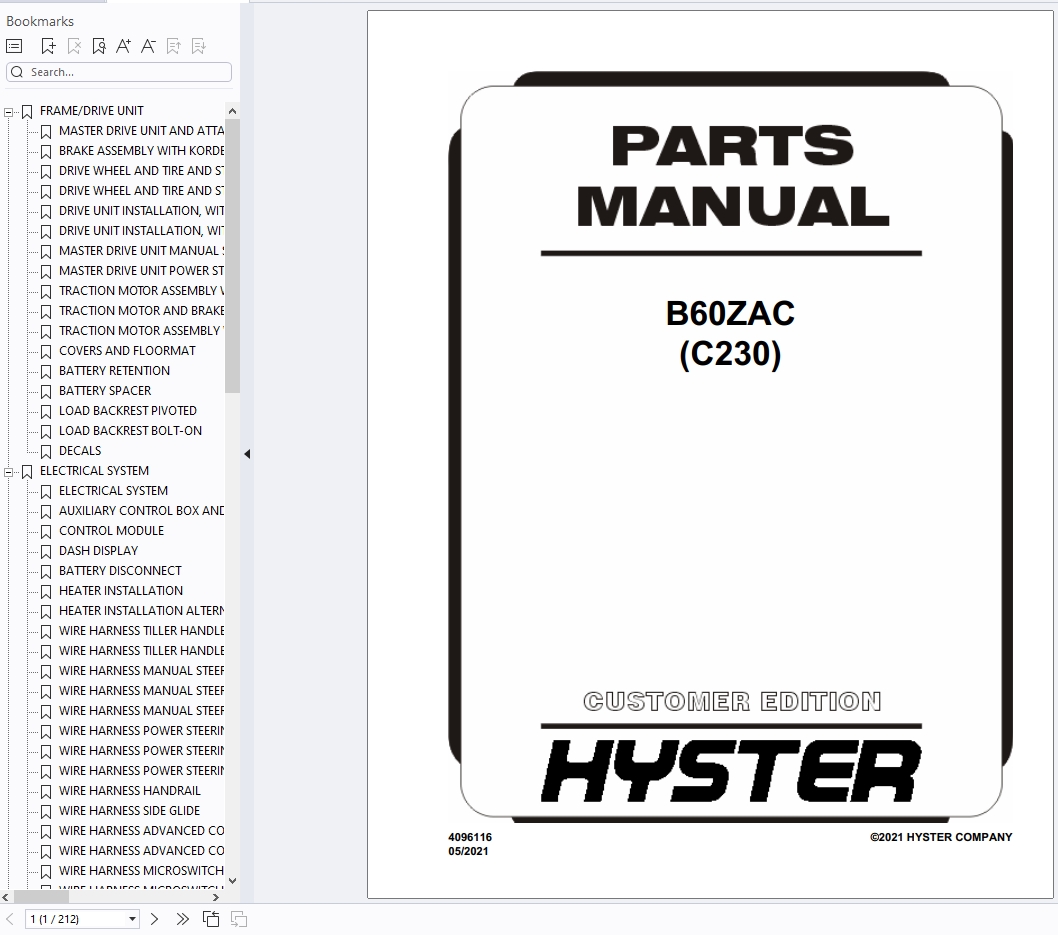Click the bookmarks scroll down arrow

click(232, 880)
